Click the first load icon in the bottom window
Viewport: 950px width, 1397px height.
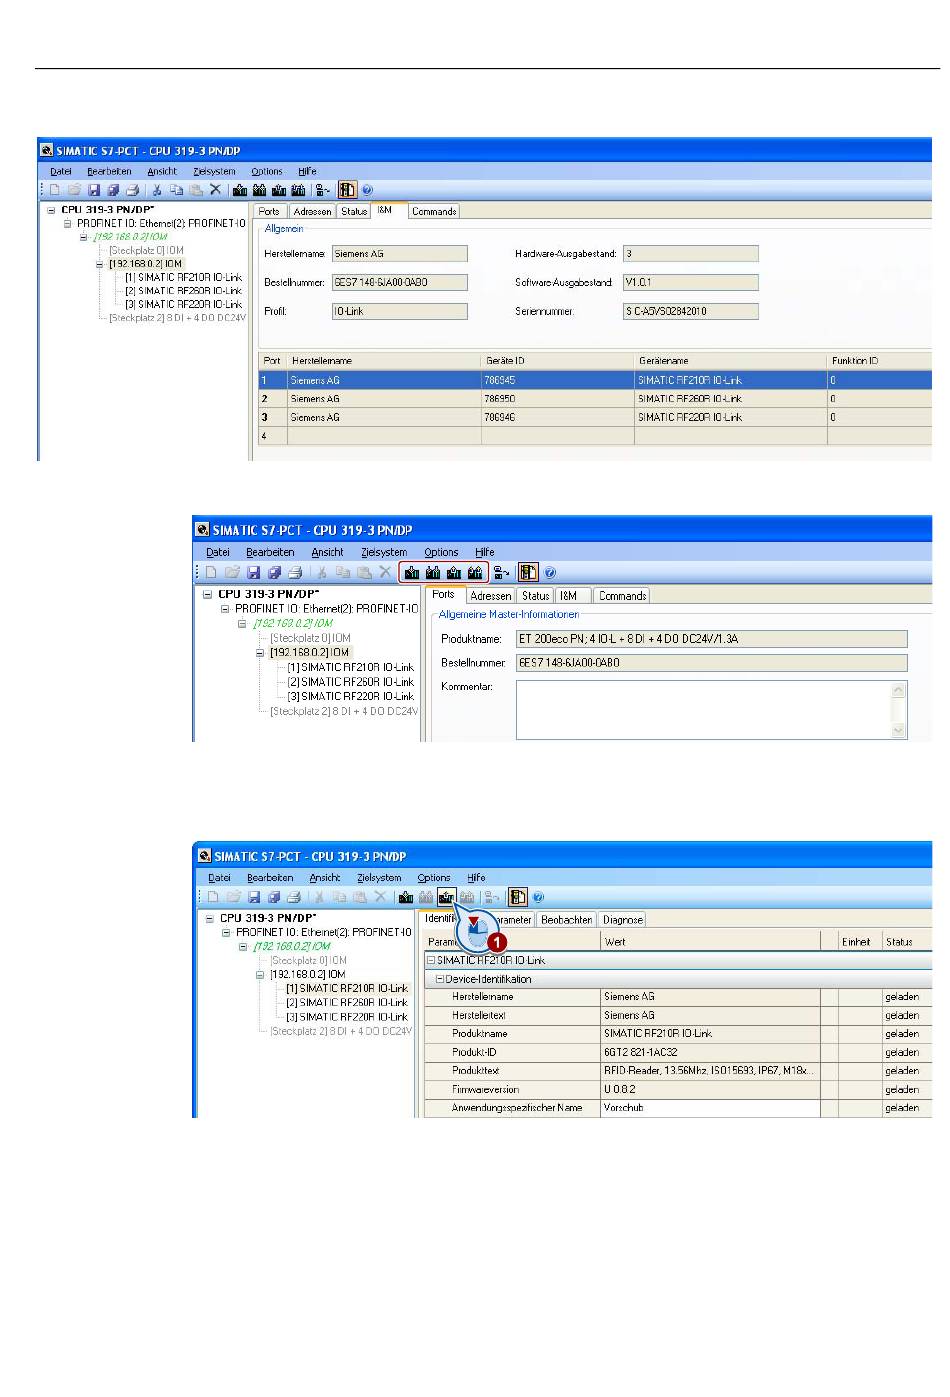tap(406, 897)
